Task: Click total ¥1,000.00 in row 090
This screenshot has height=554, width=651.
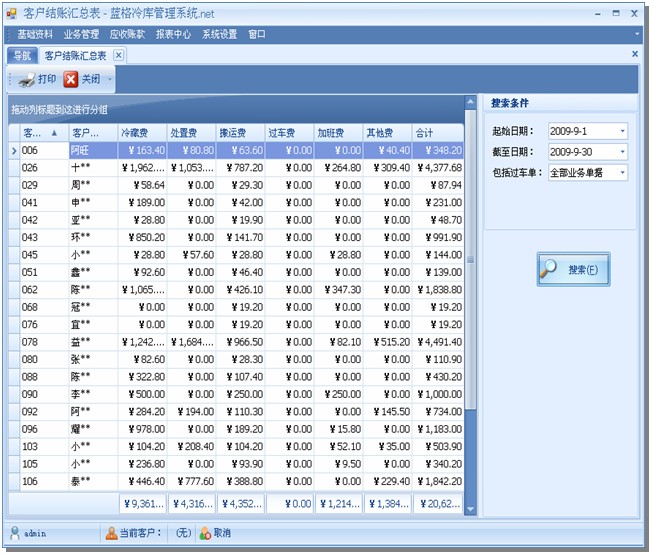Action: click(438, 395)
